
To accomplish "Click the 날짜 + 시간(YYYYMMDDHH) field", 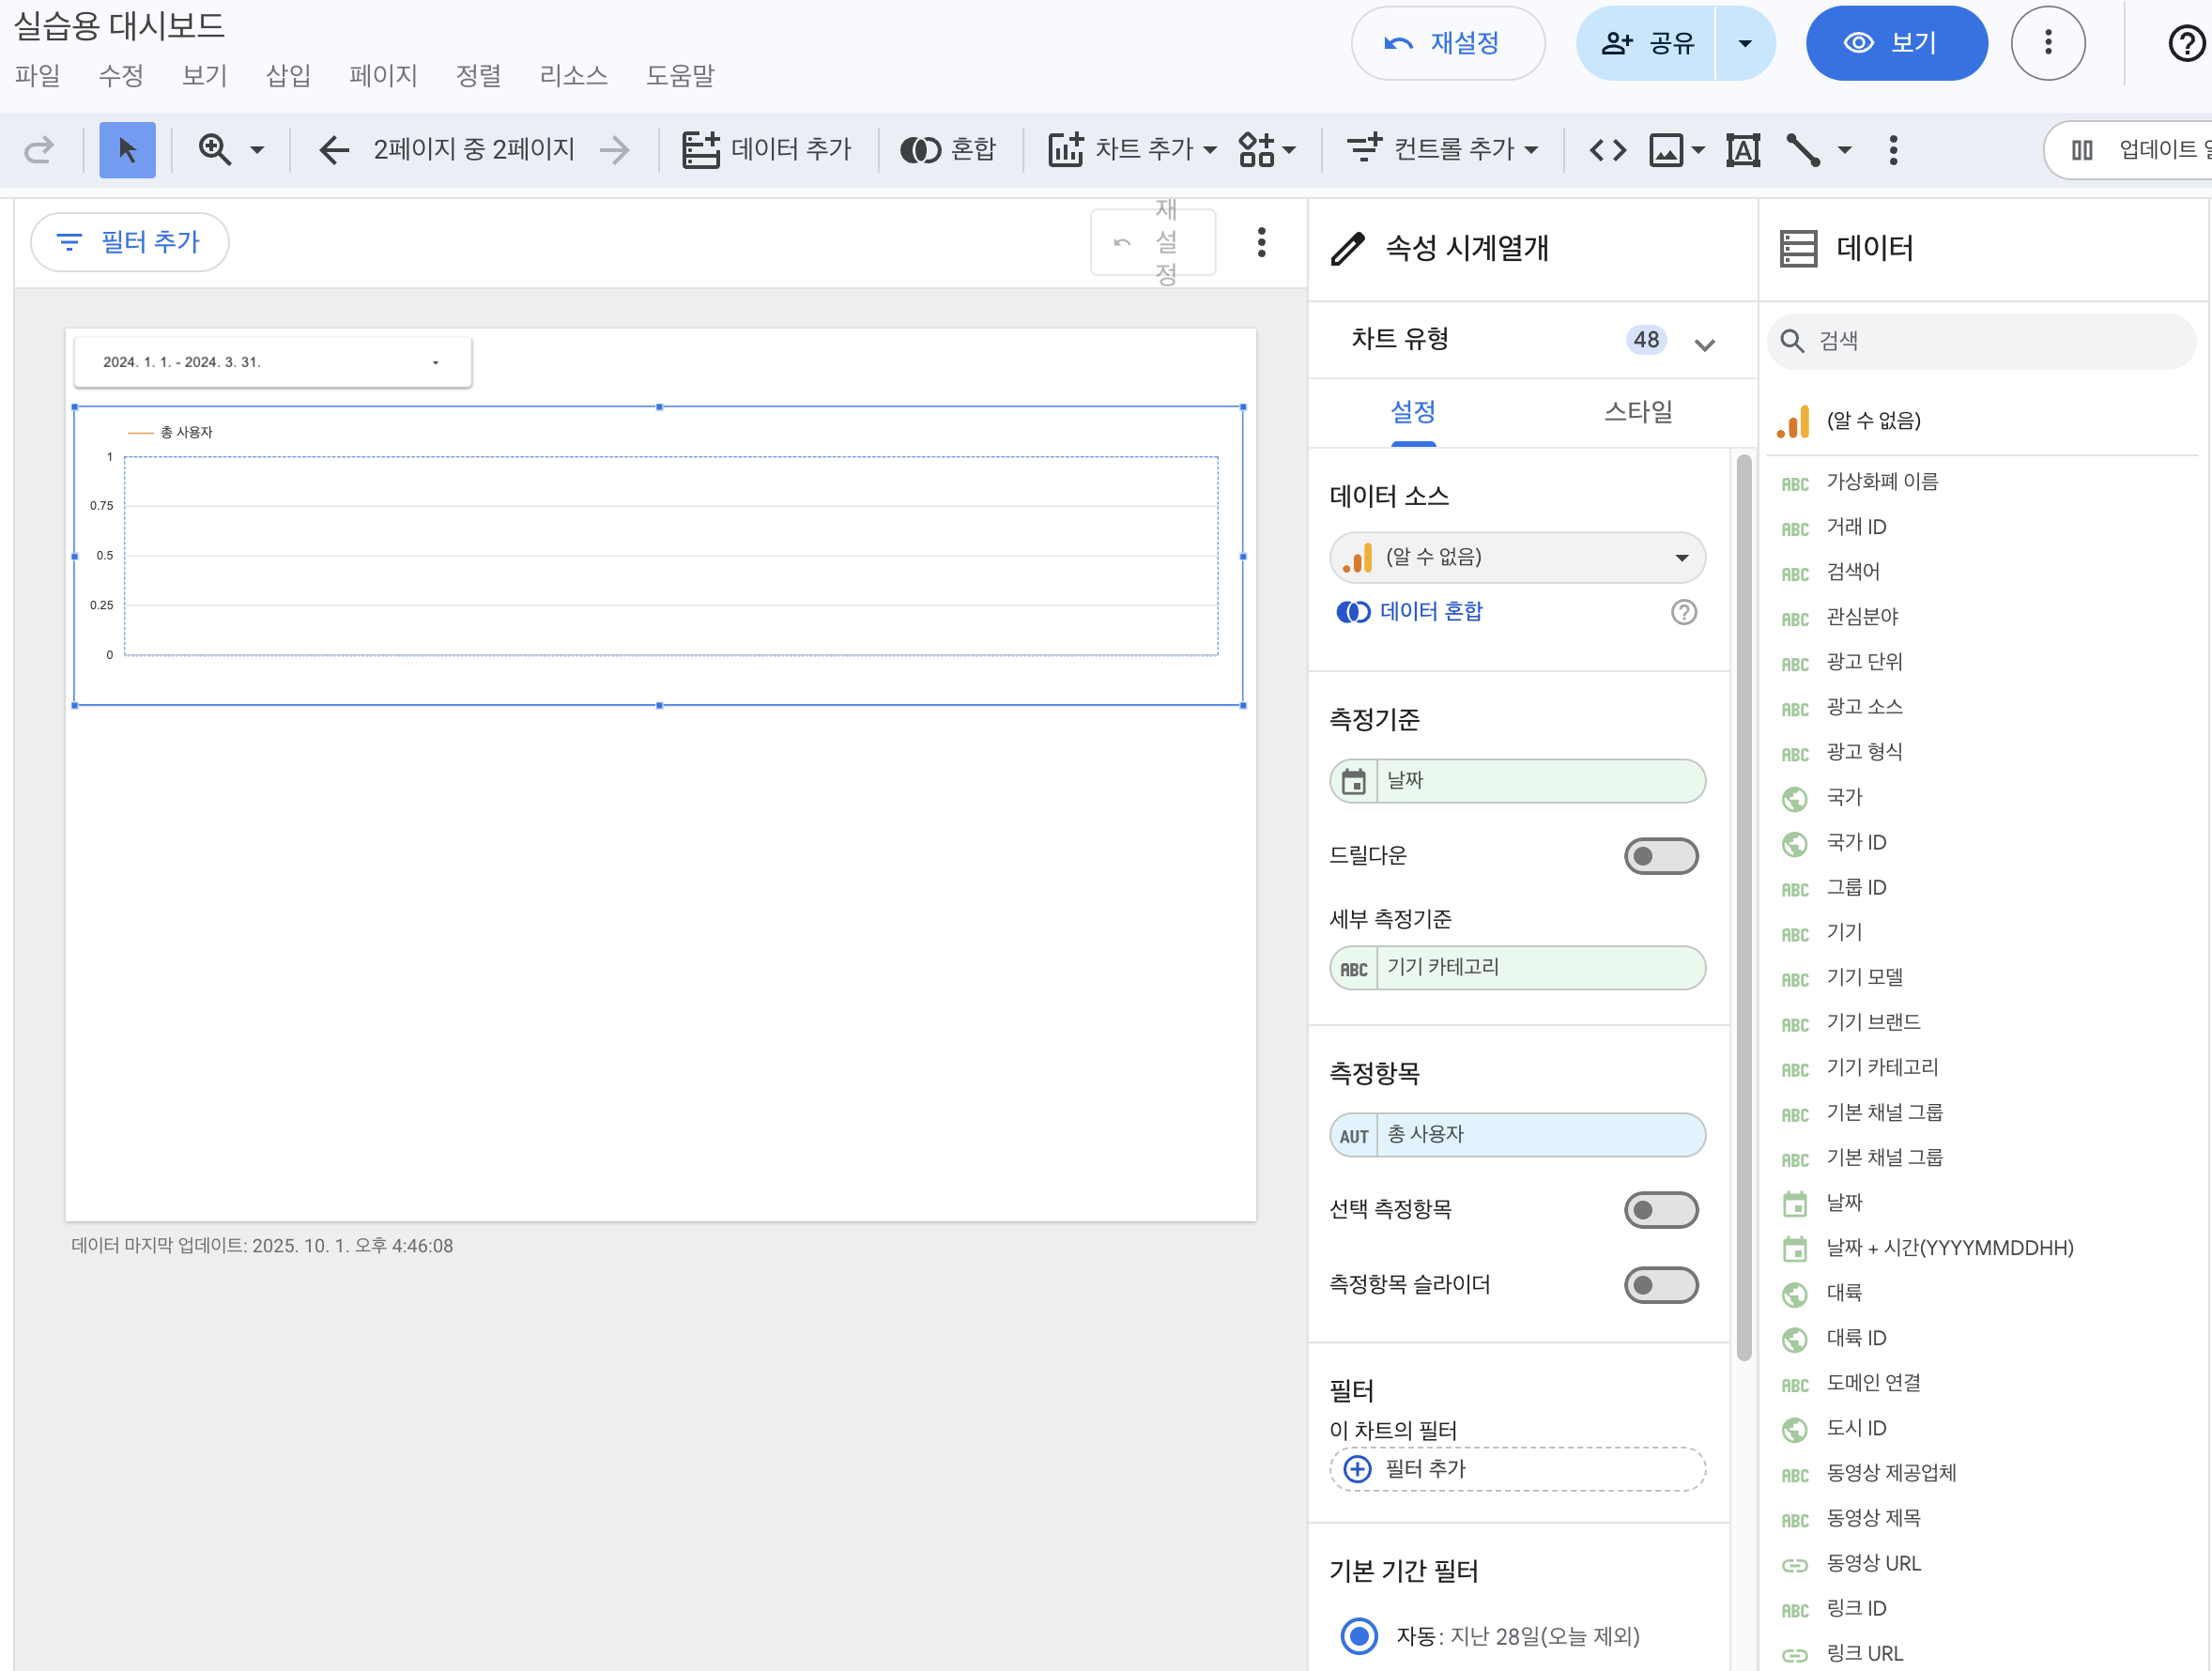I will click(1949, 1249).
